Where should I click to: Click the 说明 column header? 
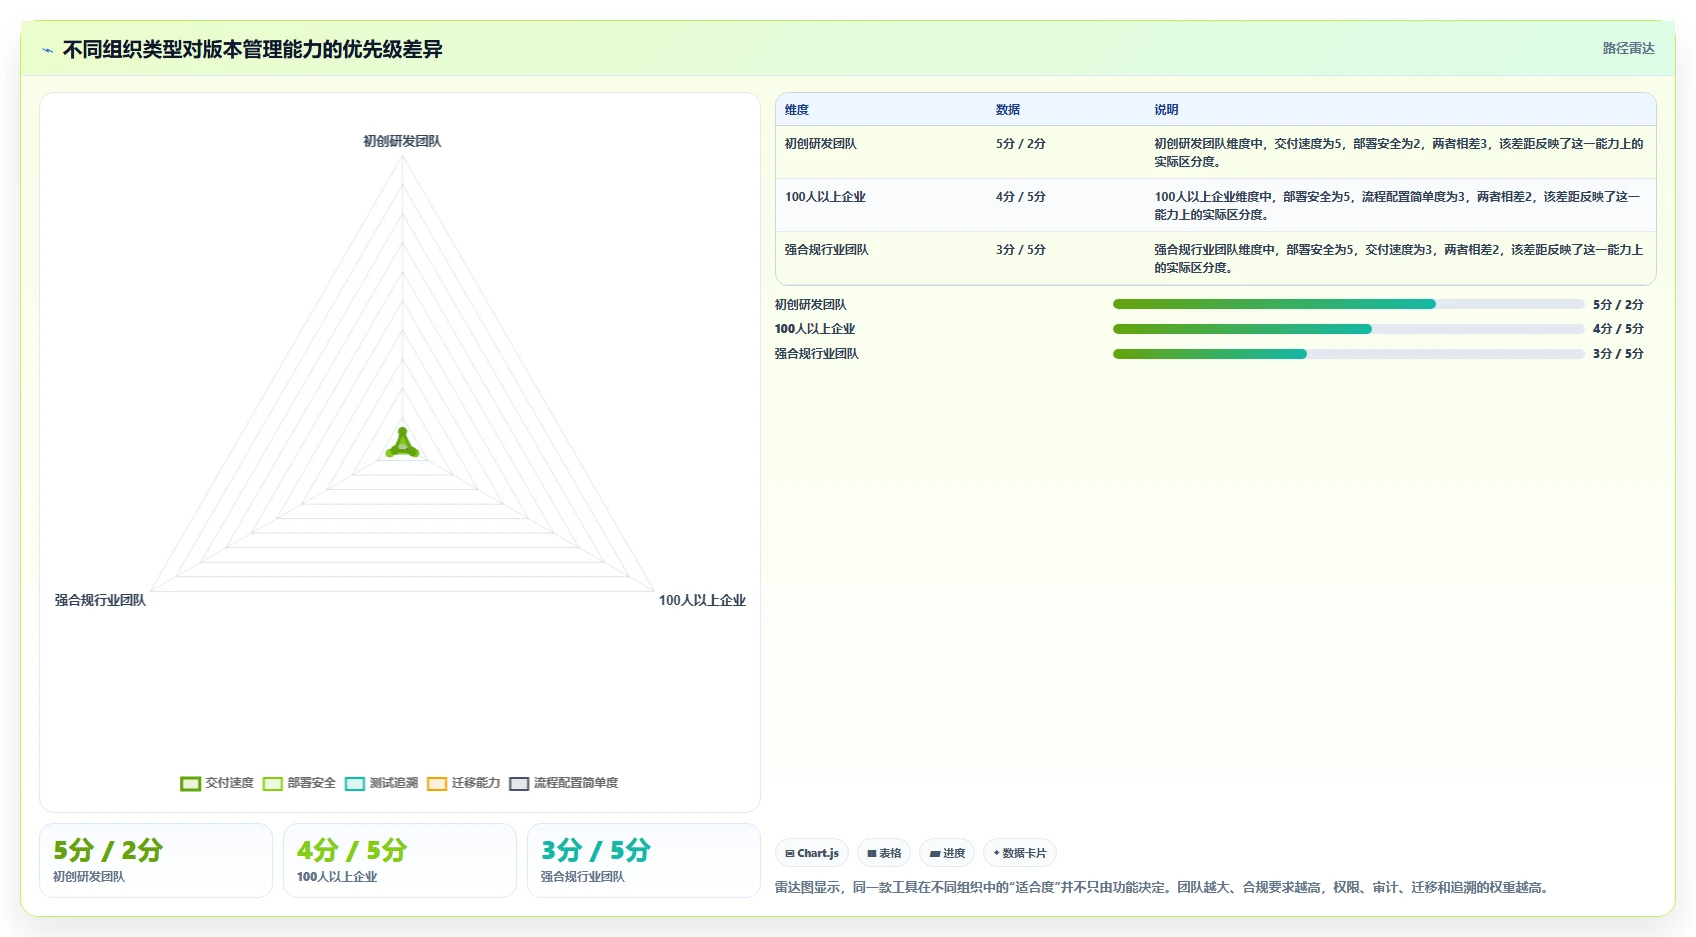tap(1166, 110)
